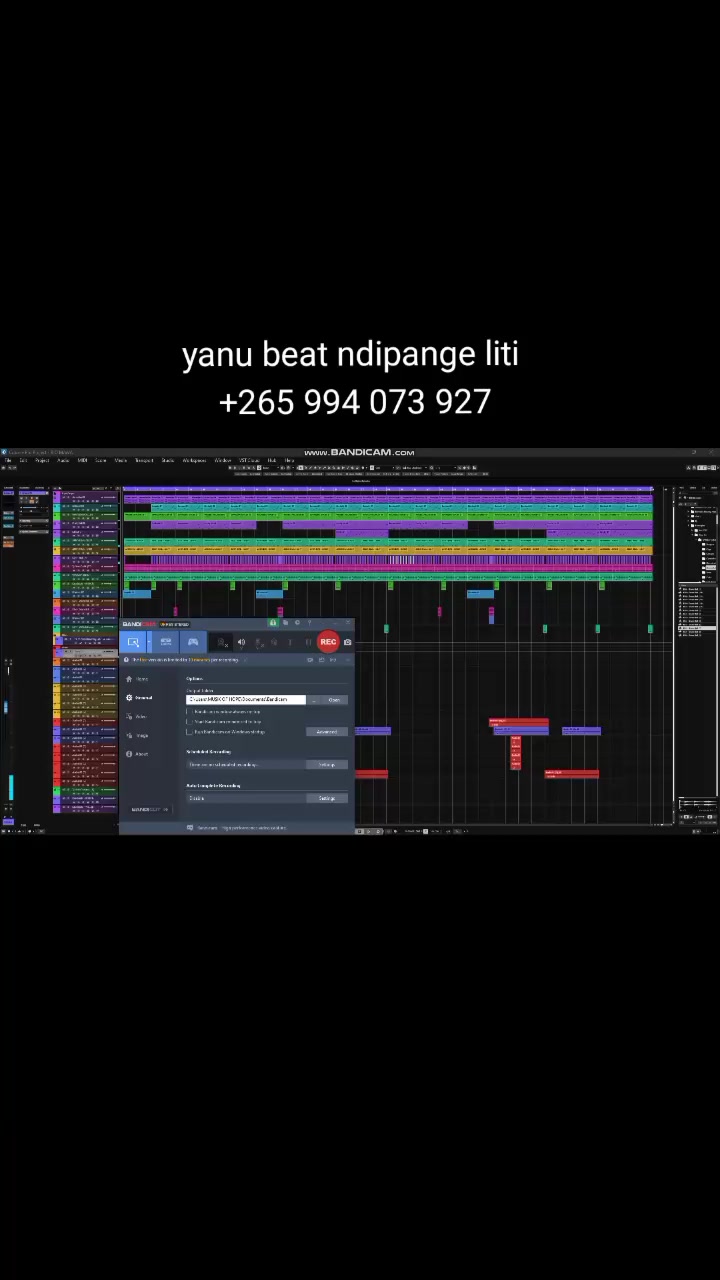Click the '...' browse button for output folder
Screen dimensions: 720x1280
(314, 700)
